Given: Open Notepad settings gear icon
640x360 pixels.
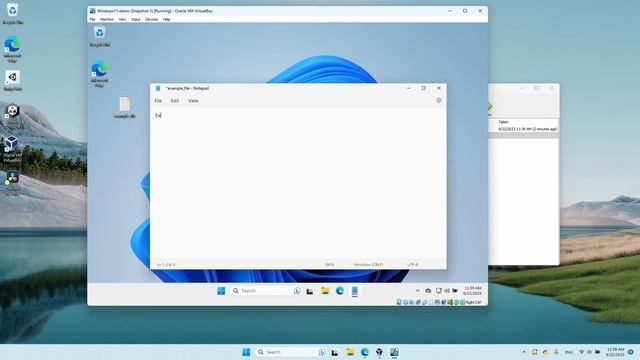Looking at the screenshot, I should (439, 100).
